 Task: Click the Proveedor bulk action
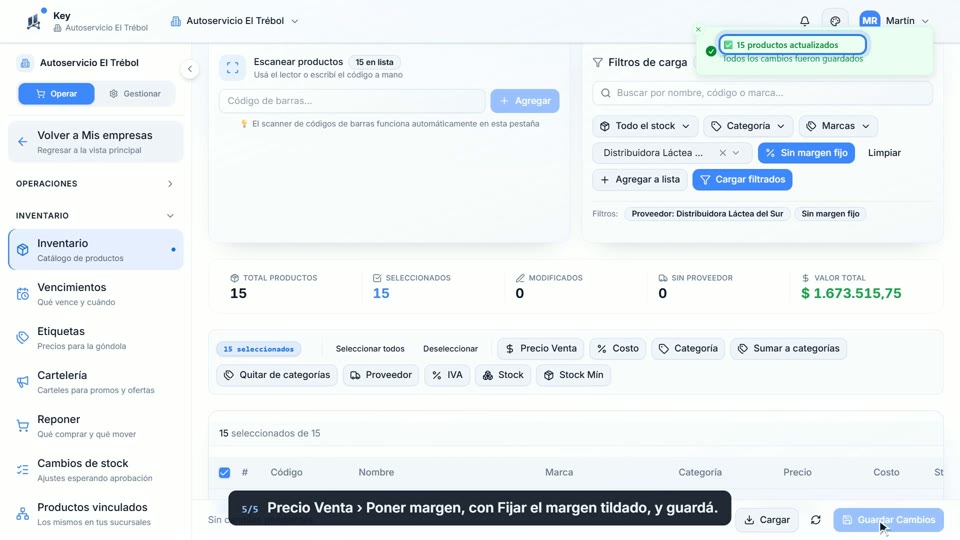381,375
